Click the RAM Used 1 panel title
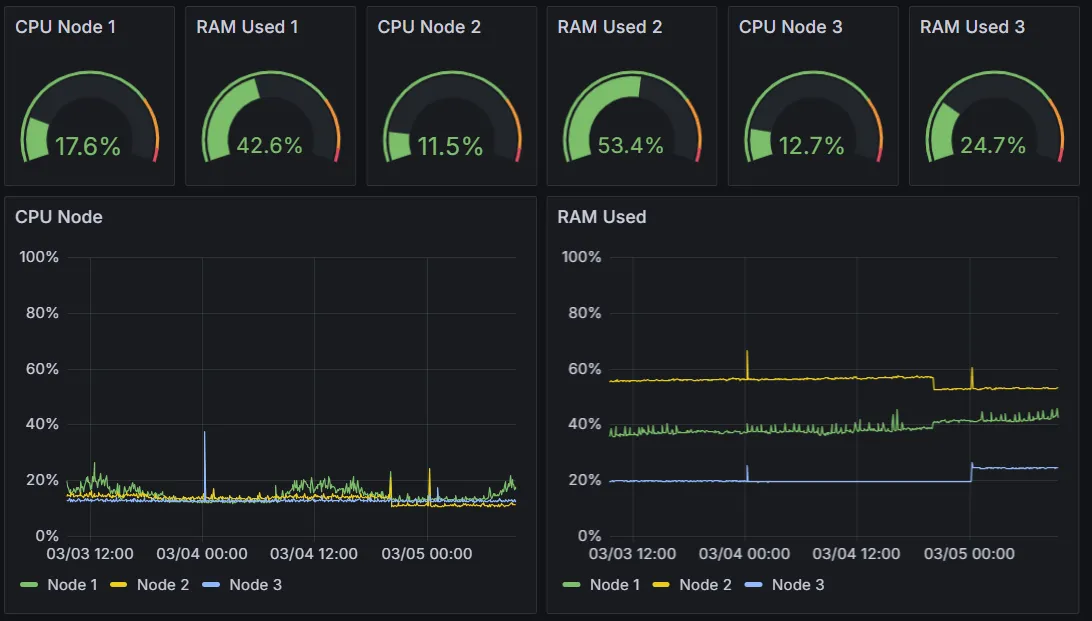1092x621 pixels. (247, 27)
